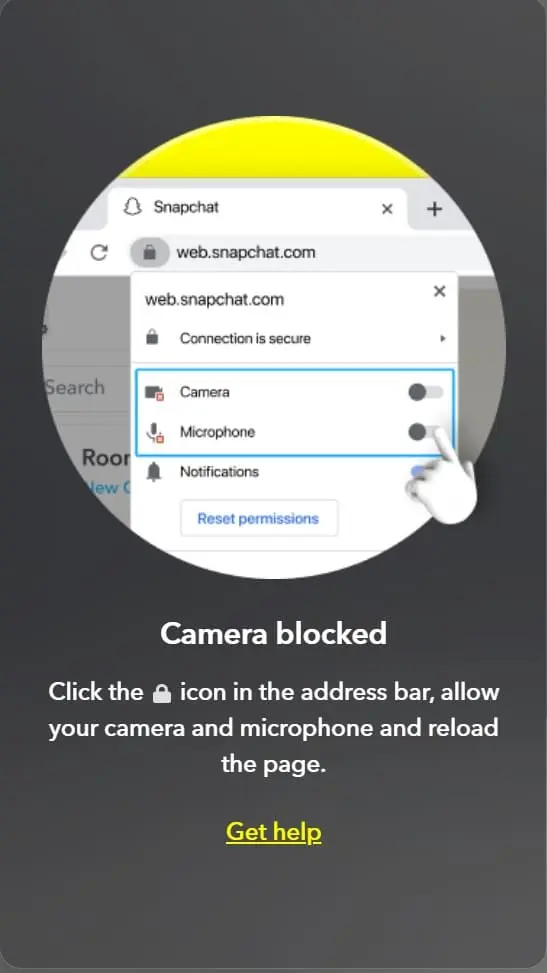Click the web.snapchat.com address bar

[x=246, y=253]
